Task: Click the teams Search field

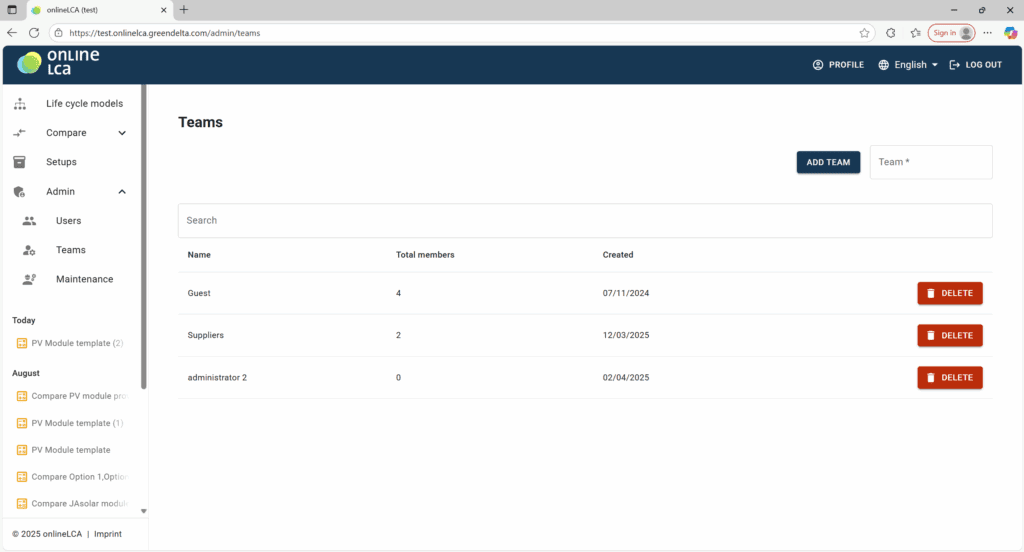Action: 584,220
